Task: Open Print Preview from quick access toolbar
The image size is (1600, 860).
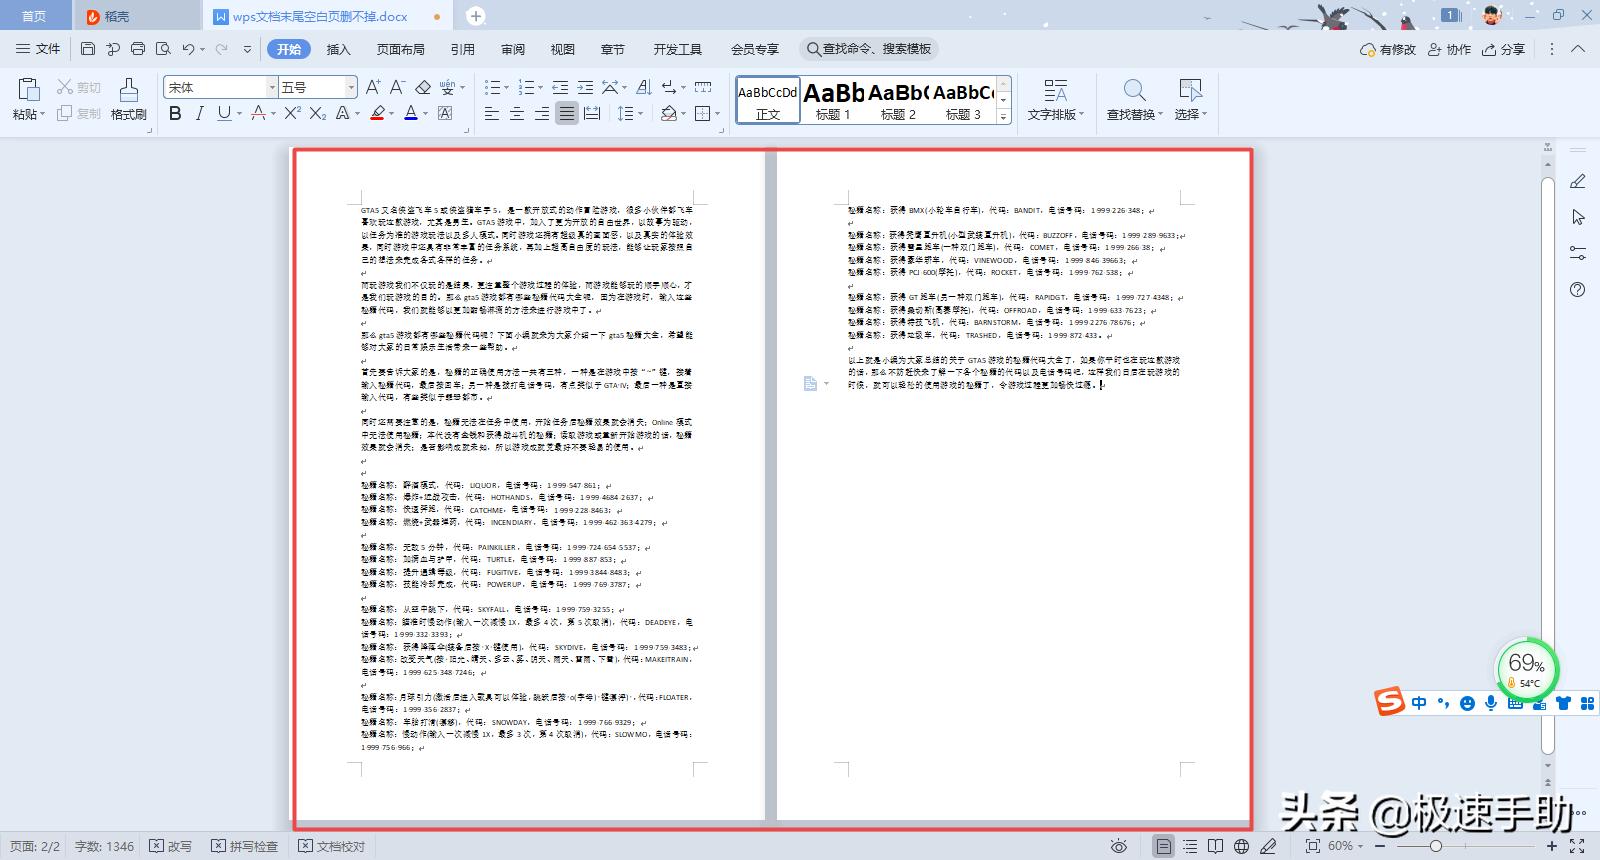Action: point(162,49)
